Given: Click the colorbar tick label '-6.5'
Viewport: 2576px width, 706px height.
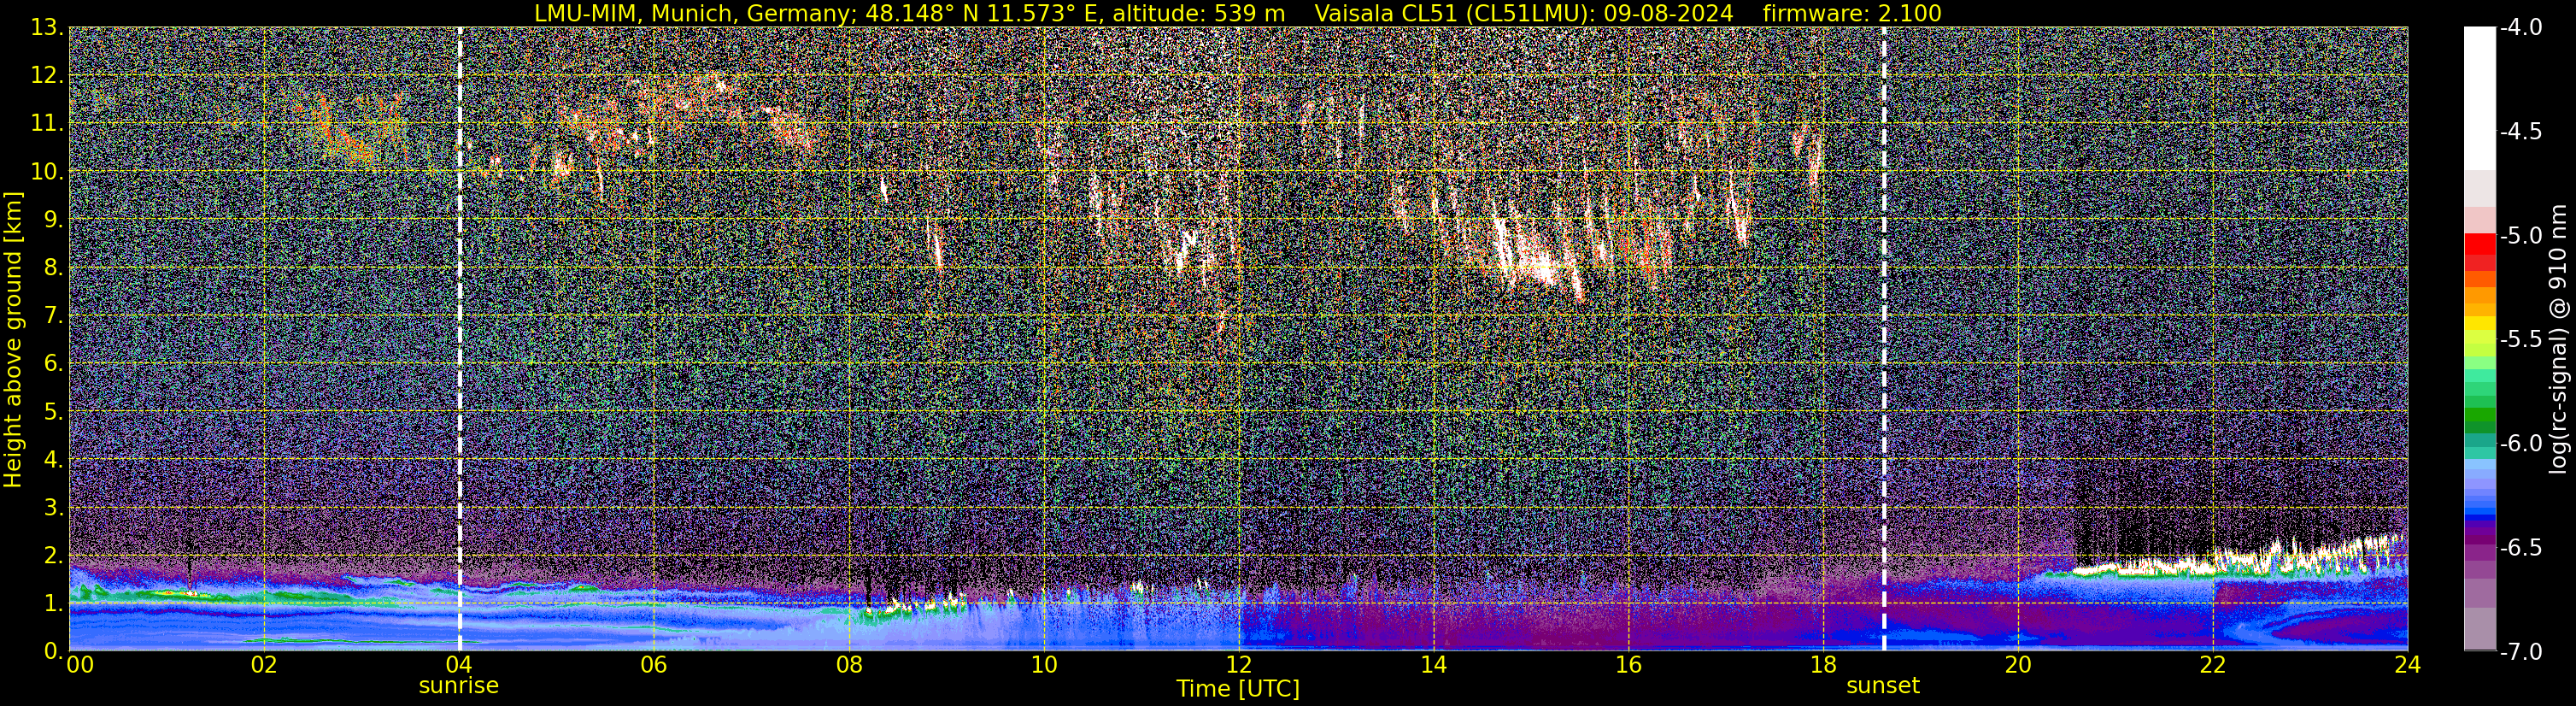Looking at the screenshot, I should [2521, 547].
